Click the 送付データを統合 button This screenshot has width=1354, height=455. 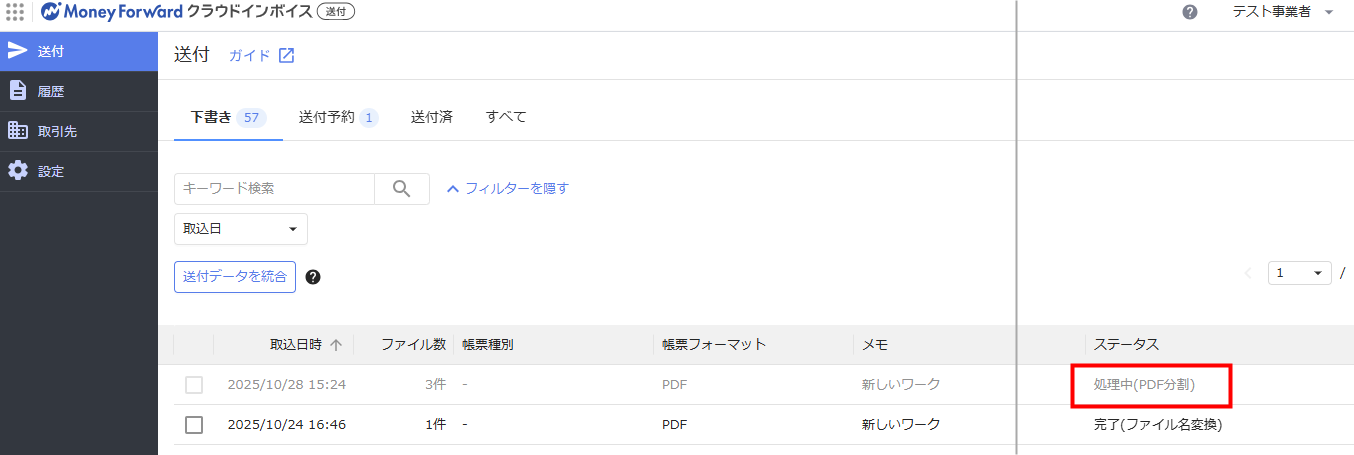pyautogui.click(x=235, y=277)
